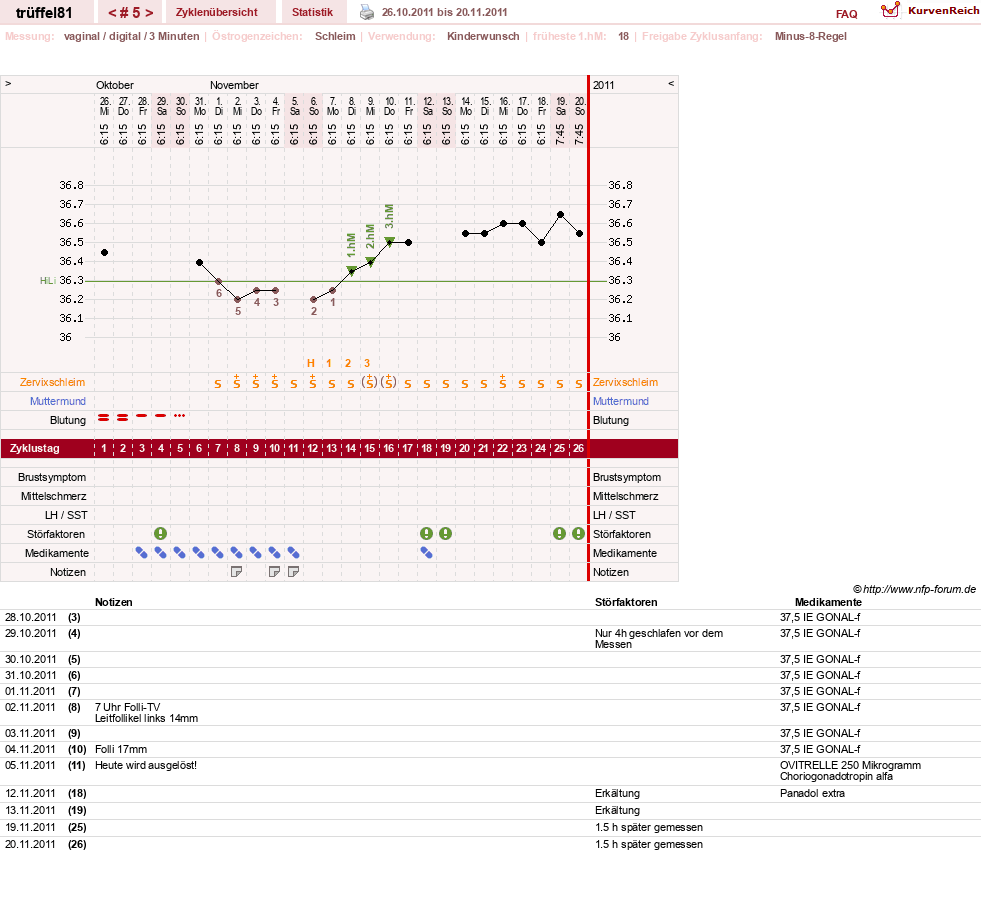
Task: Open the FAQ link
Action: click(x=846, y=14)
